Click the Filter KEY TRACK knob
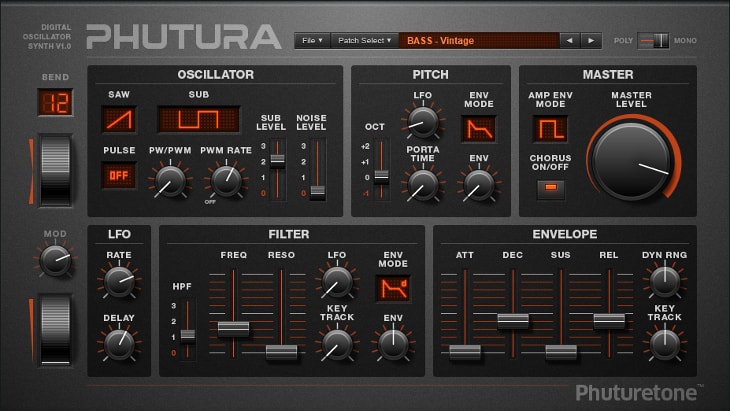This screenshot has width=730, height=411. [x=337, y=345]
